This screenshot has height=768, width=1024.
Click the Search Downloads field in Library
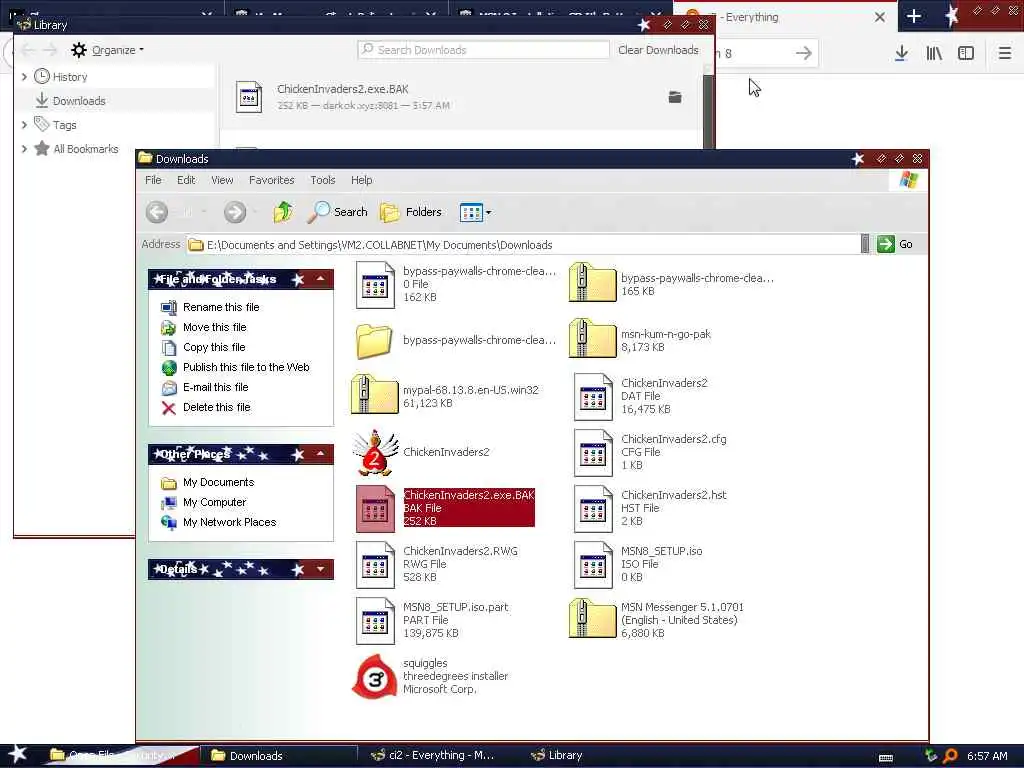tap(483, 50)
